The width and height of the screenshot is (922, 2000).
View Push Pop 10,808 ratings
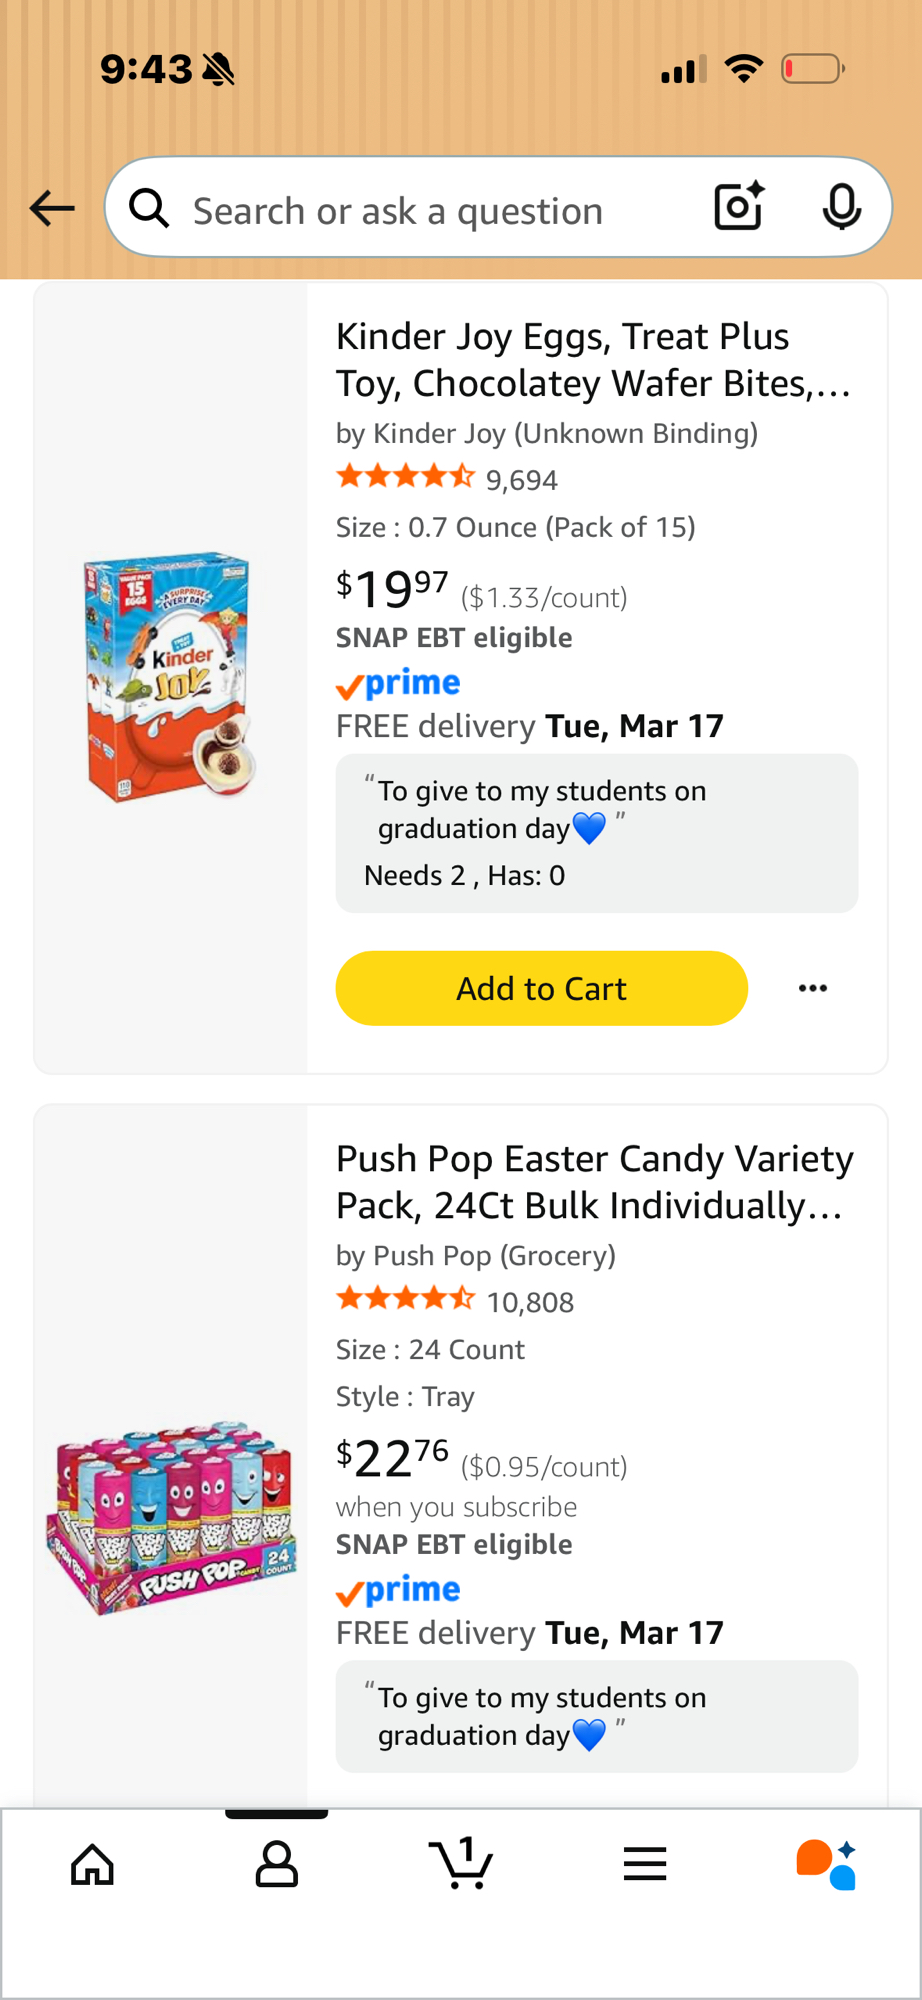pyautogui.click(x=530, y=1302)
